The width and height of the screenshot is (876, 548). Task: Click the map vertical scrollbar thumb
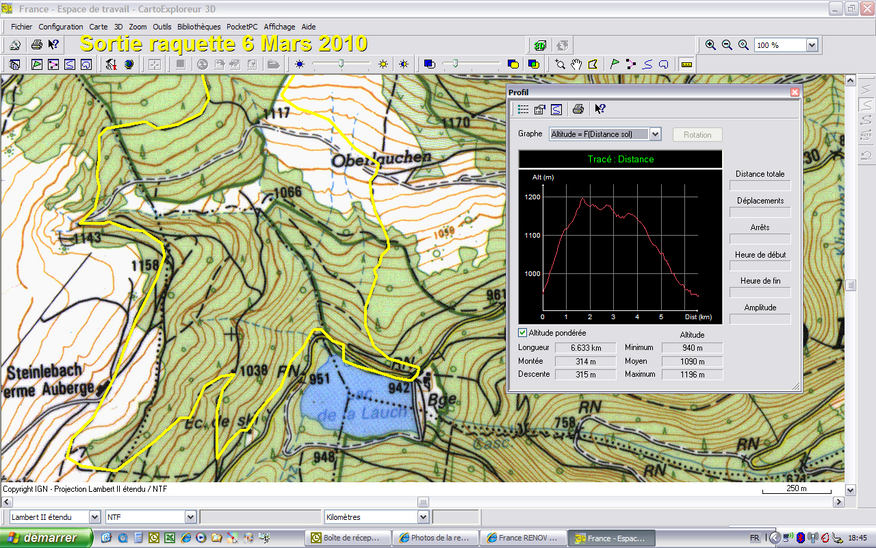(x=850, y=285)
